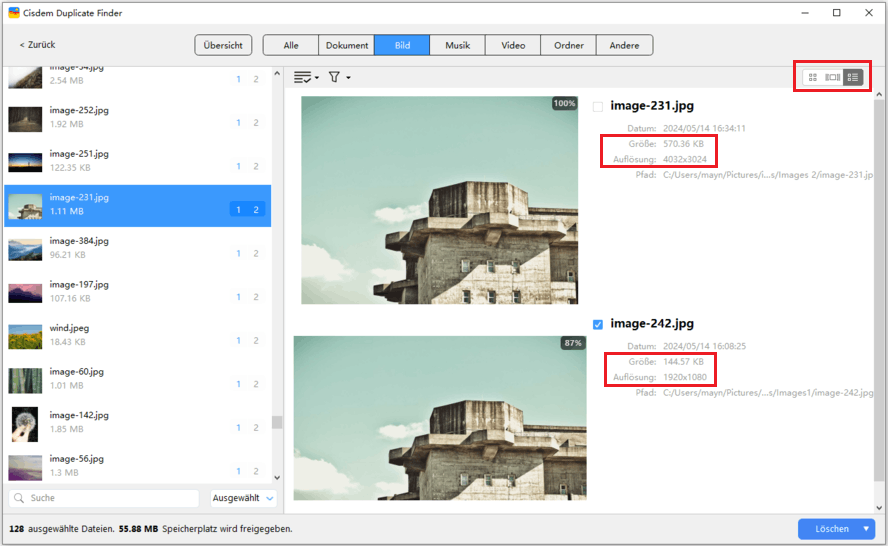Click the image-251.jpg sunset thumbnail
The height and width of the screenshot is (546, 888).
[25, 162]
